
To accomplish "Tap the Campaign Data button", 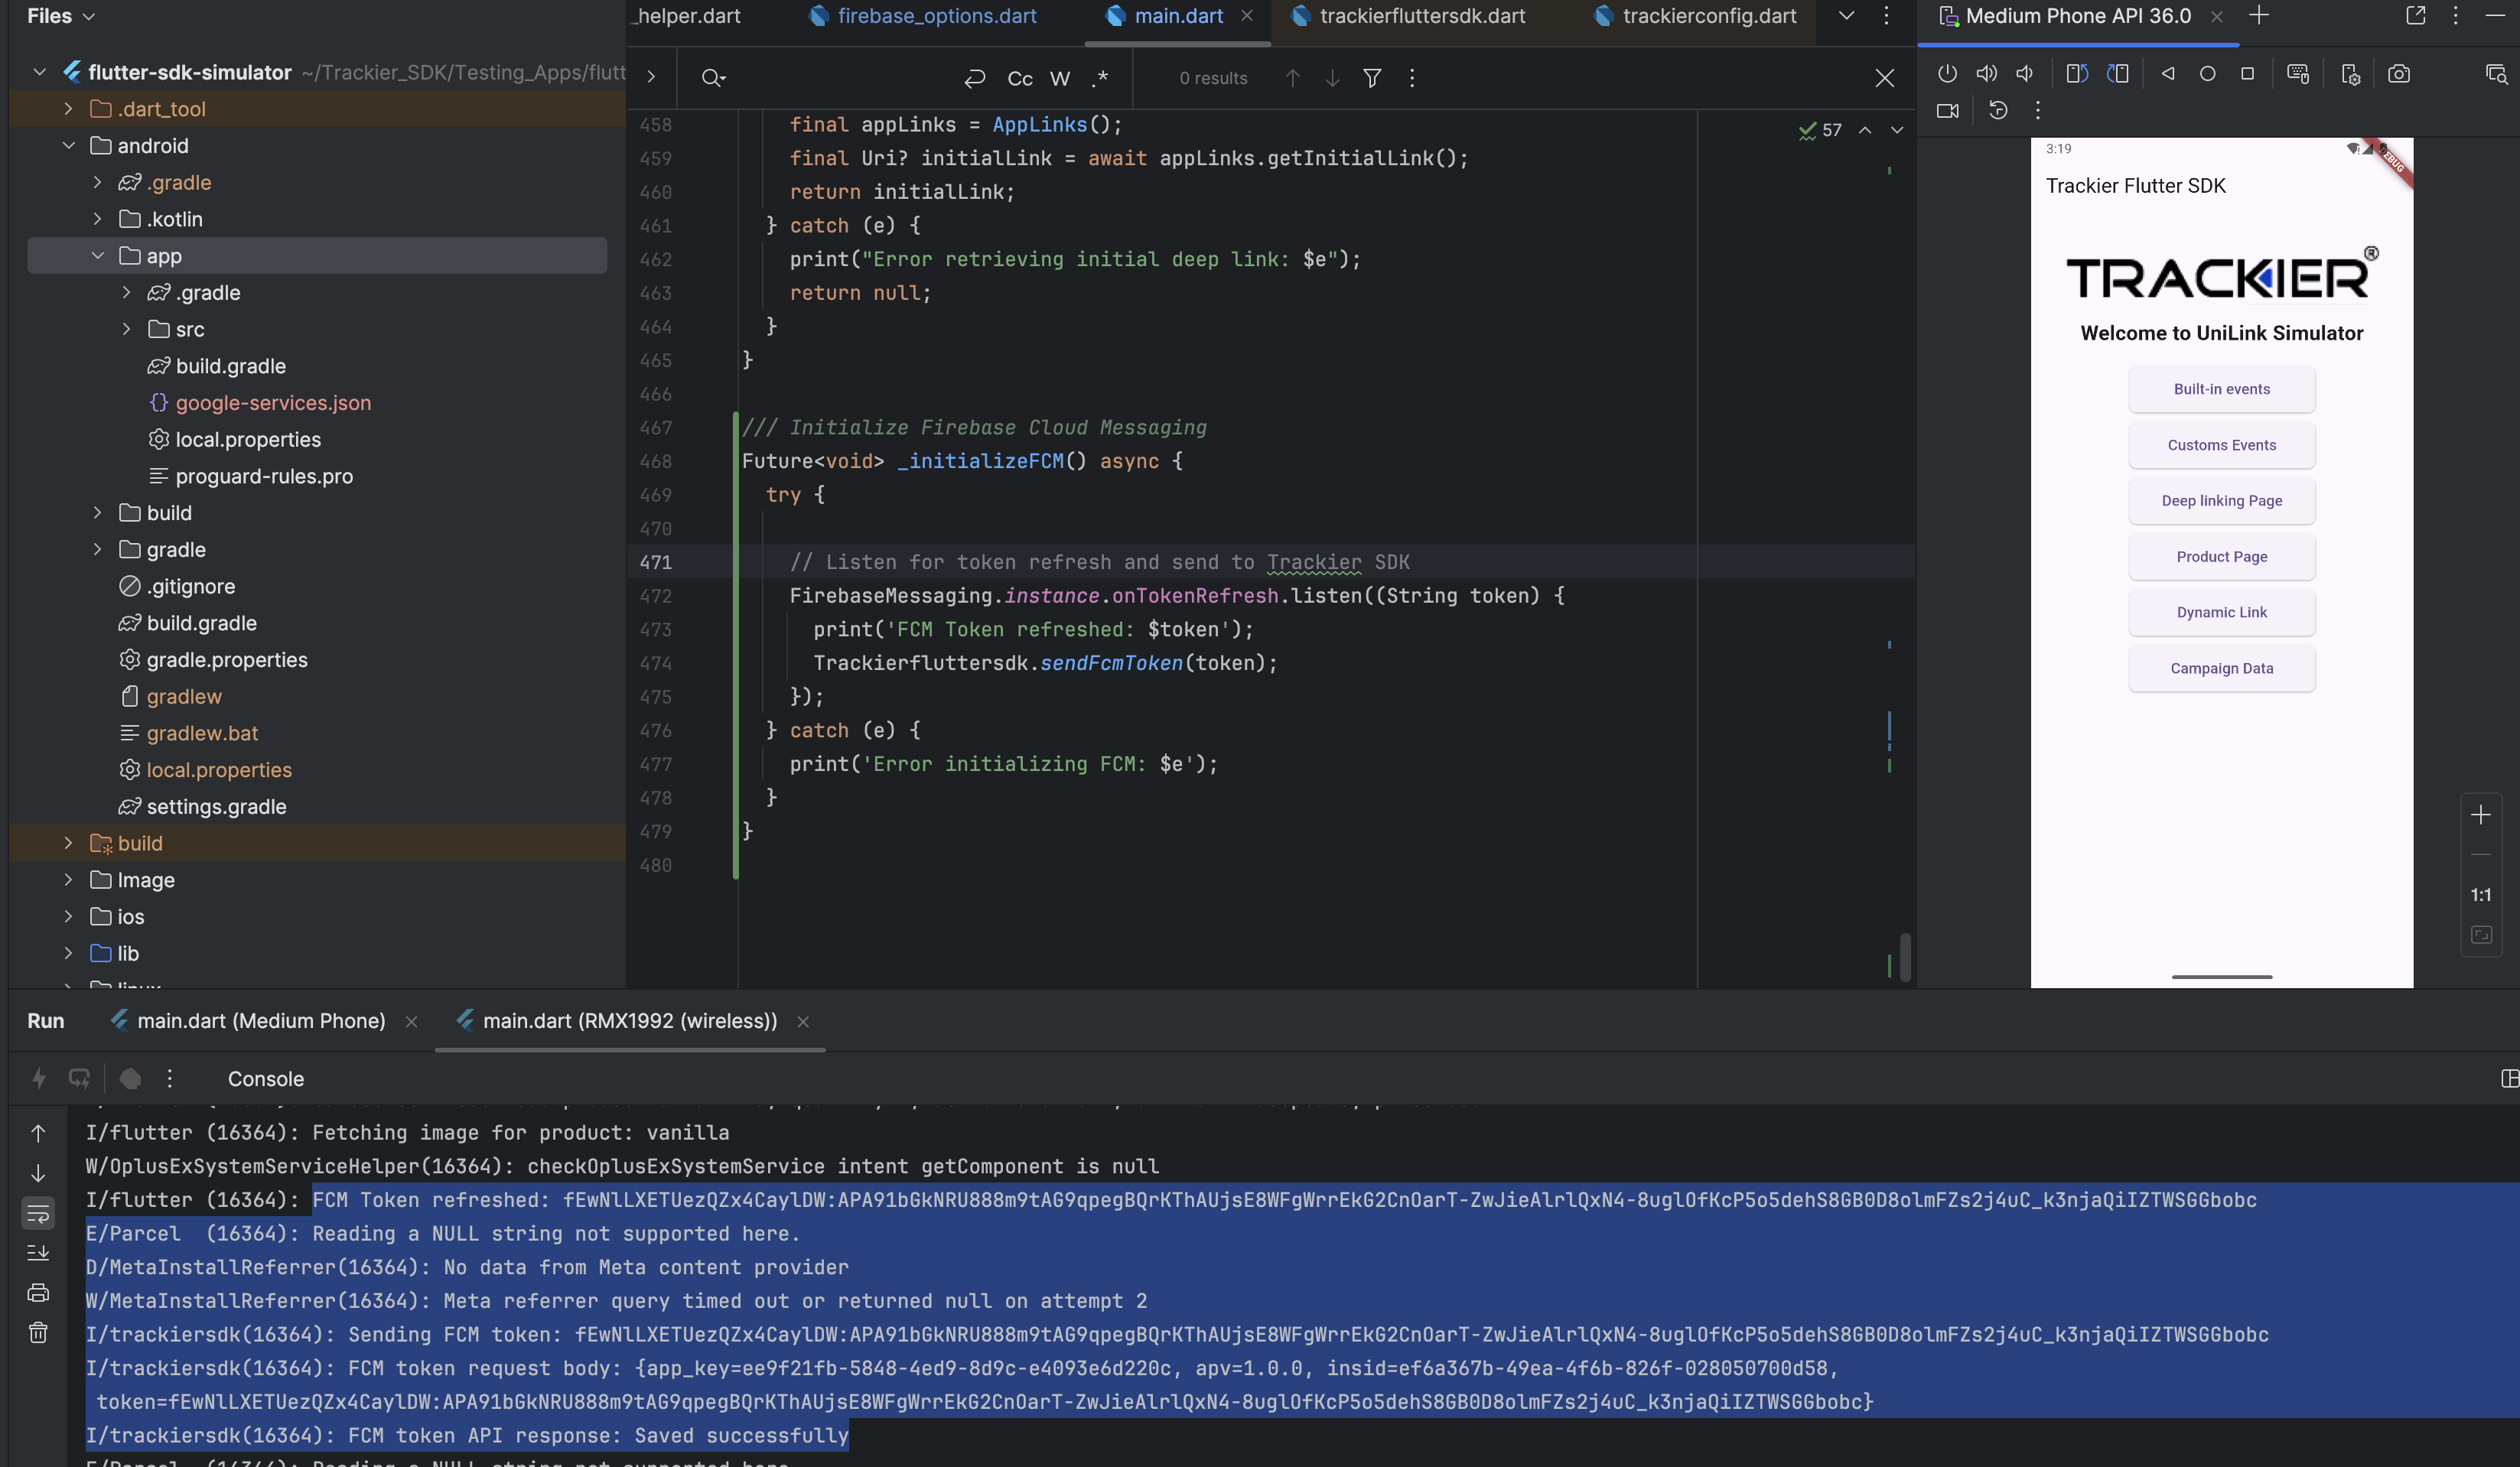I will click(2221, 668).
